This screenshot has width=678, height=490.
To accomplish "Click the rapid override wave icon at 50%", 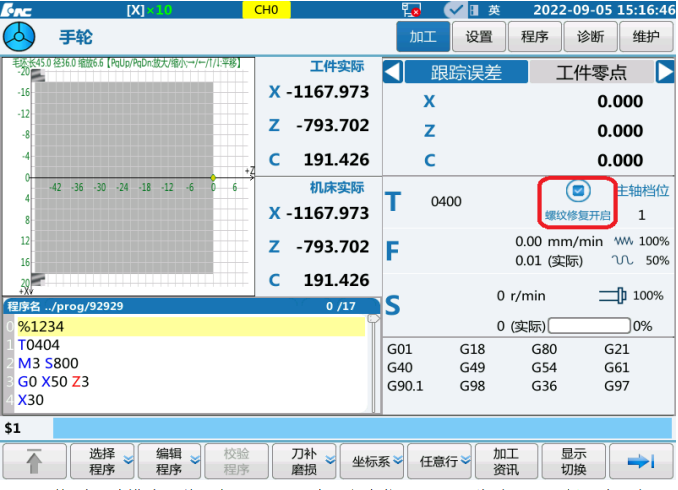I will click(x=623, y=260).
